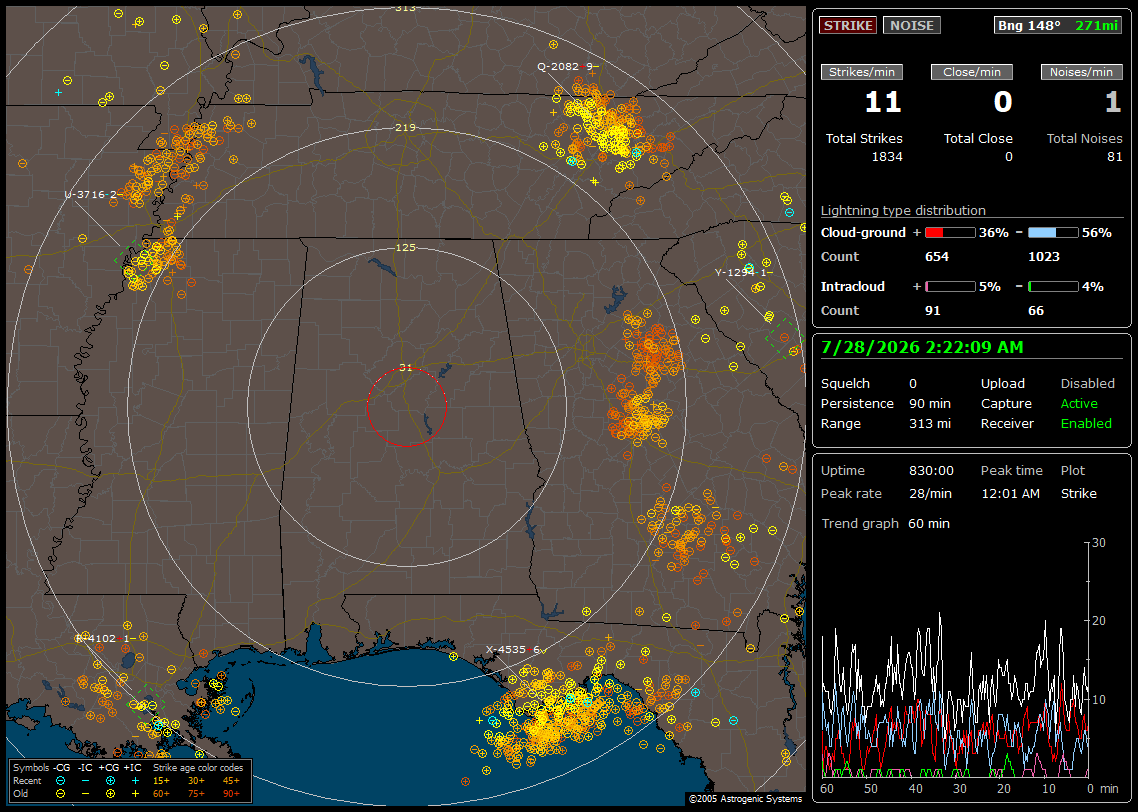Screen dimensions: 1138x812
Task: Click the Strikes/min header label
Action: 862,72
